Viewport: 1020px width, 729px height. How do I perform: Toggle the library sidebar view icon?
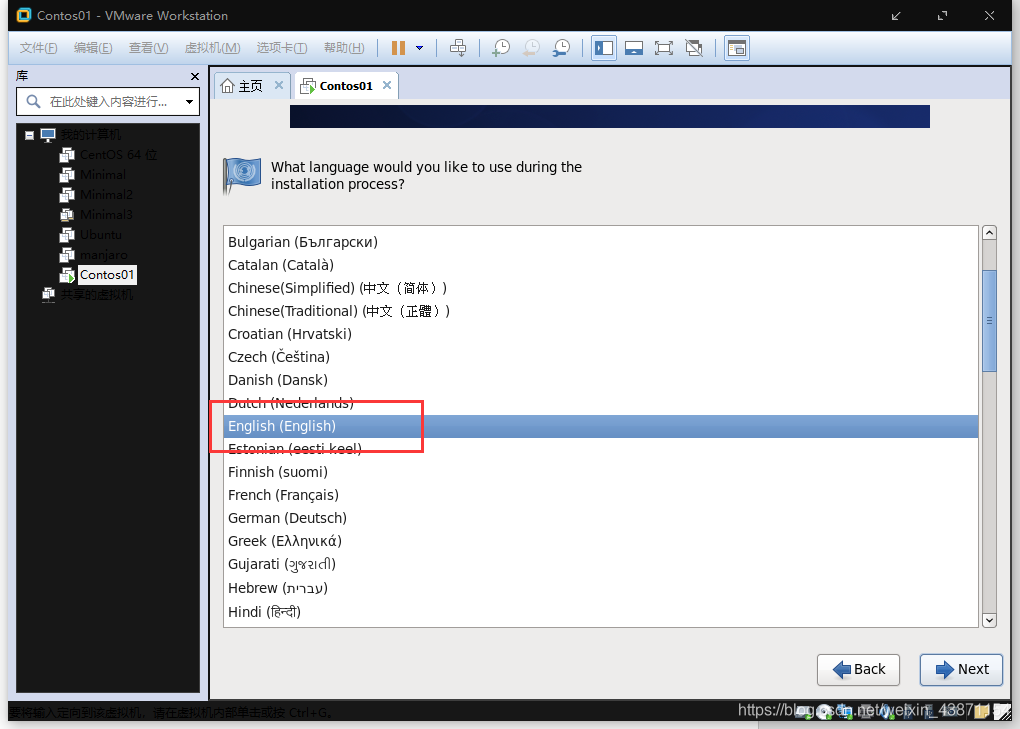(x=604, y=48)
